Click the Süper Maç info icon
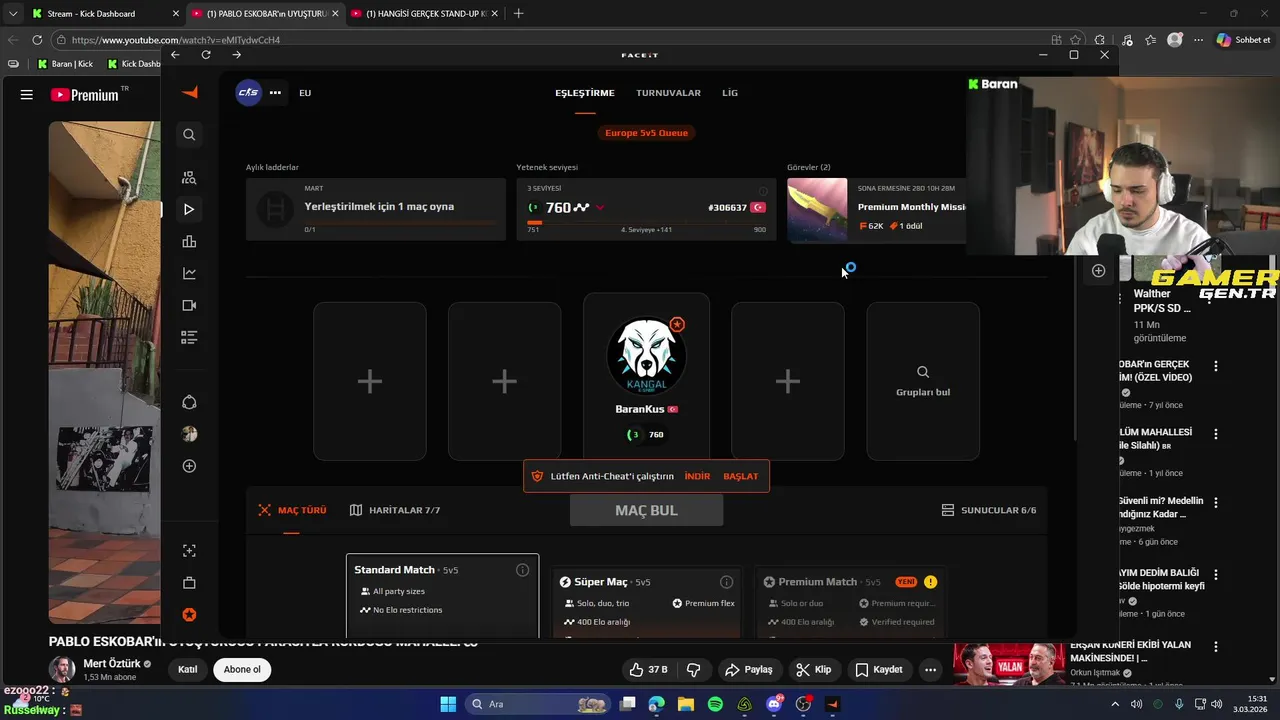Image resolution: width=1280 pixels, height=720 pixels. coord(726,582)
